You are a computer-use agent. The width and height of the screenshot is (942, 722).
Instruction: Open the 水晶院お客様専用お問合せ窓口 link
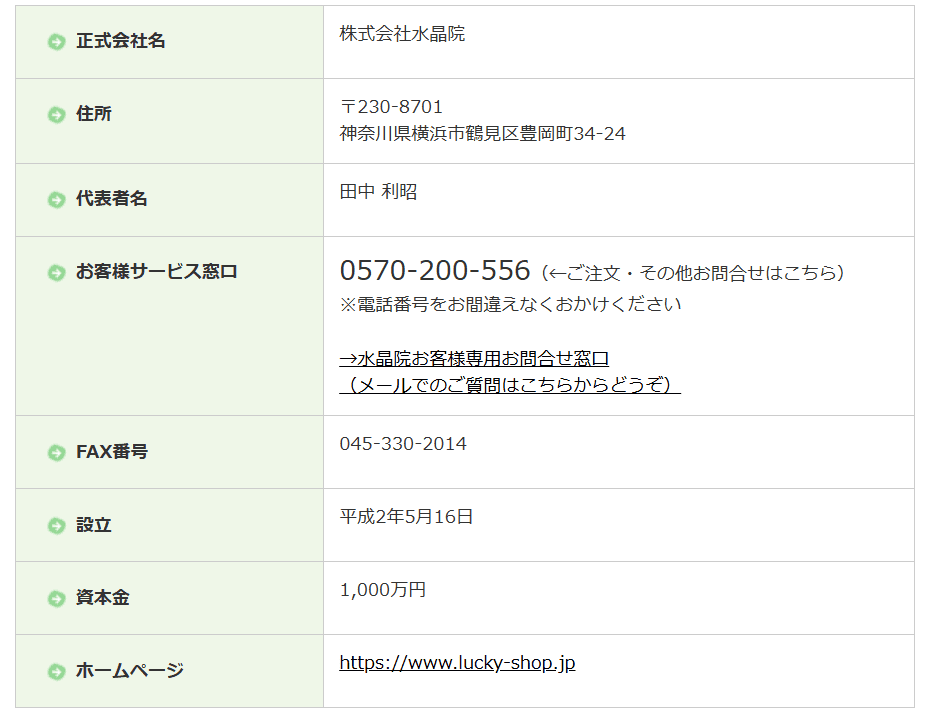(474, 359)
